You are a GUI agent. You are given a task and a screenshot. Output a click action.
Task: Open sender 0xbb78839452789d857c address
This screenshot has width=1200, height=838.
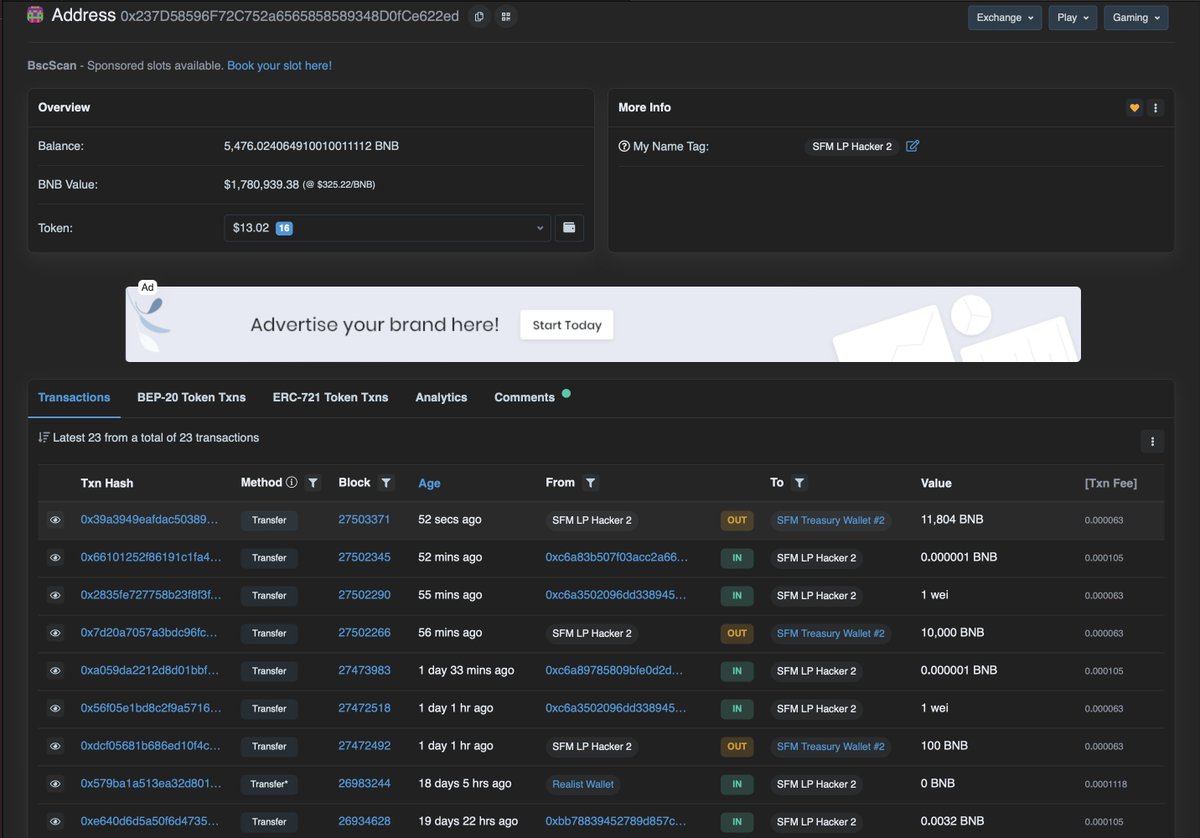[616, 821]
